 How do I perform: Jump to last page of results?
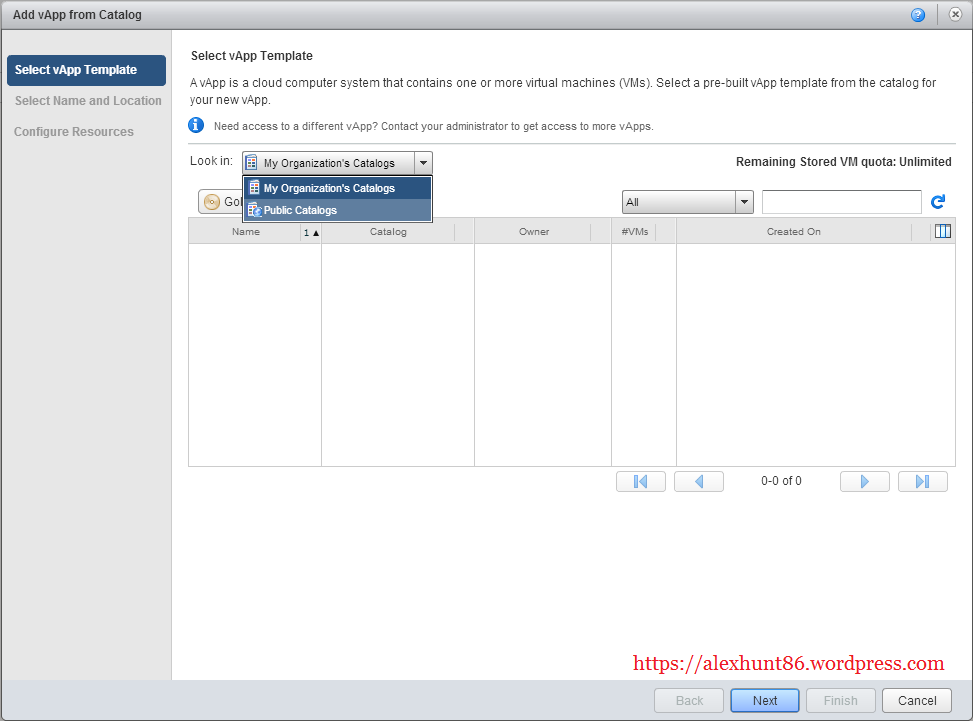coord(923,481)
